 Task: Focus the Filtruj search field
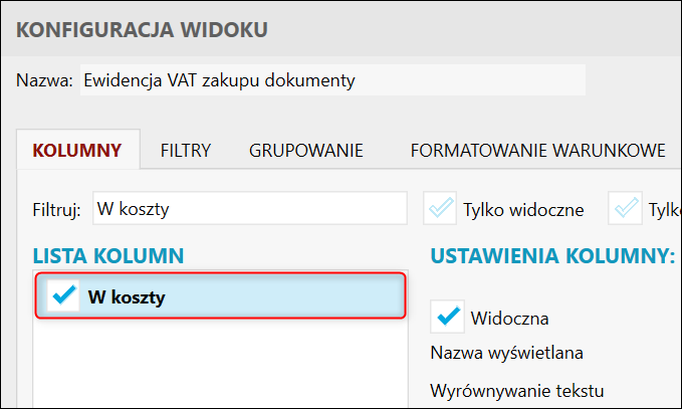point(249,209)
